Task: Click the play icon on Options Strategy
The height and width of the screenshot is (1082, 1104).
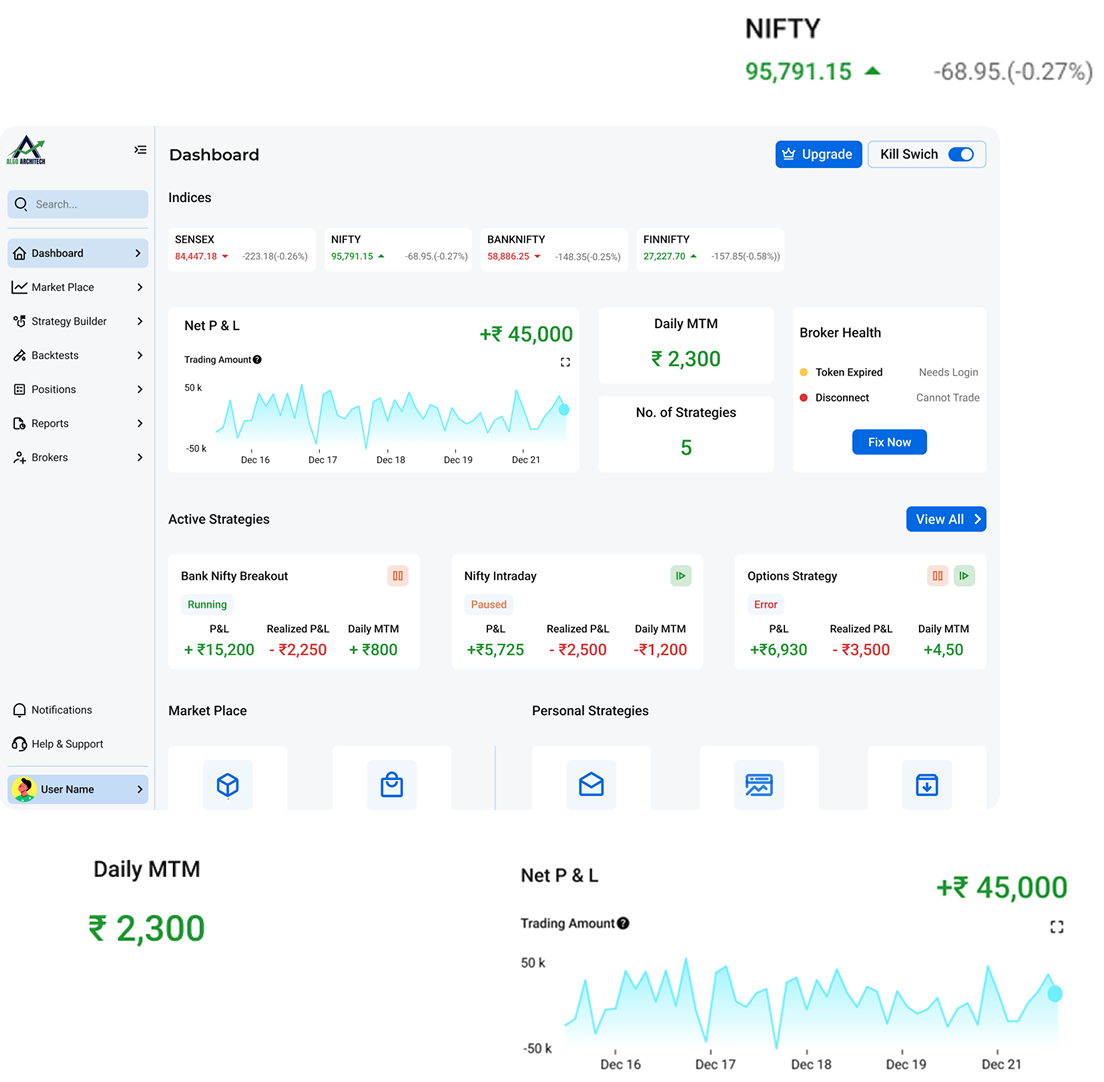Action: (964, 576)
